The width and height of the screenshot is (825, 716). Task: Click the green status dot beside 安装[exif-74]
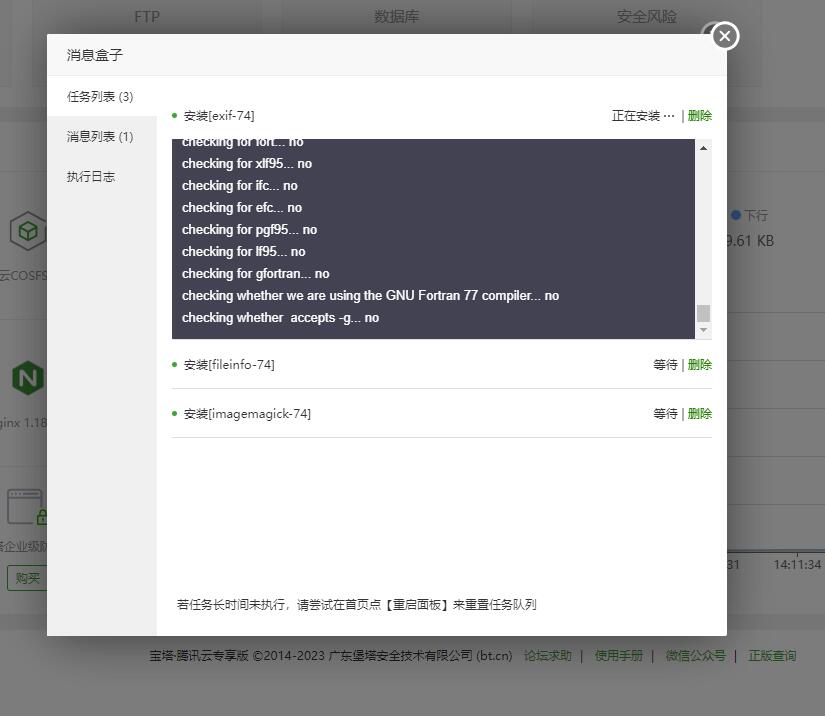175,115
